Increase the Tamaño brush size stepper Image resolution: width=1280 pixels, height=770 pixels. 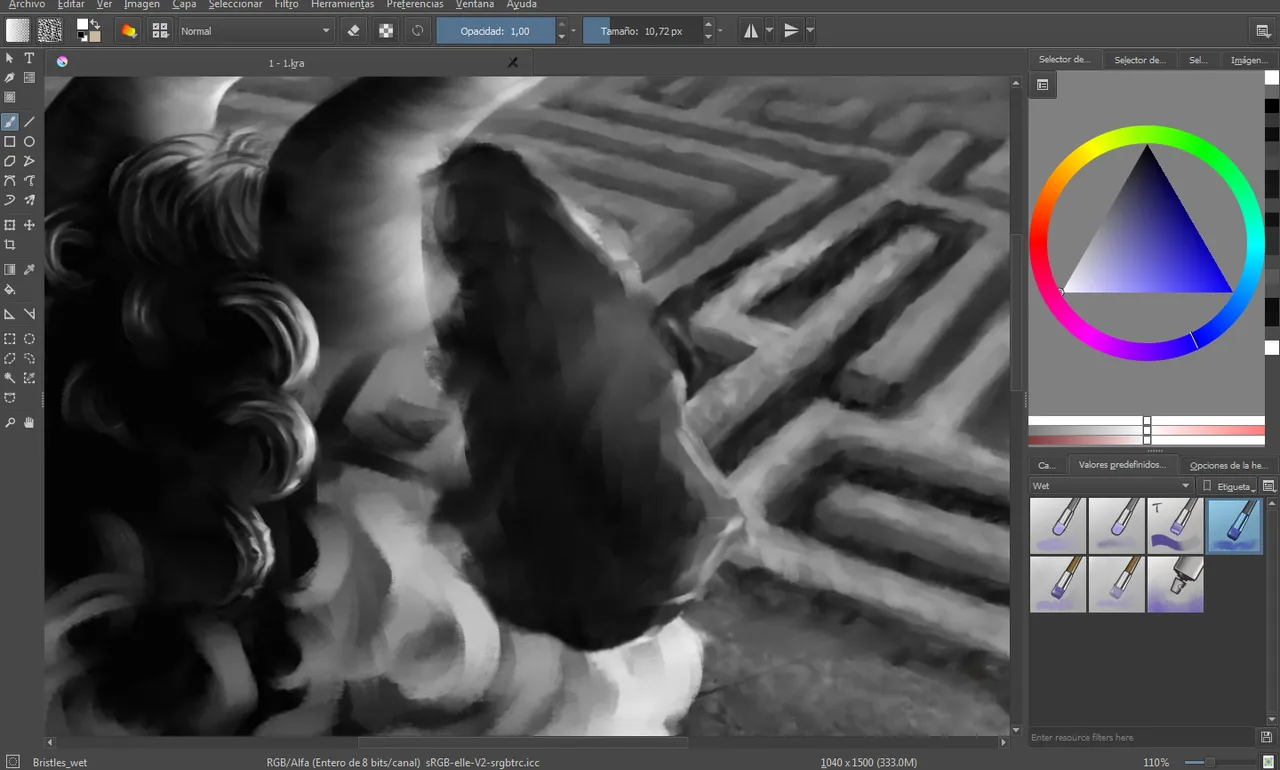pyautogui.click(x=708, y=25)
